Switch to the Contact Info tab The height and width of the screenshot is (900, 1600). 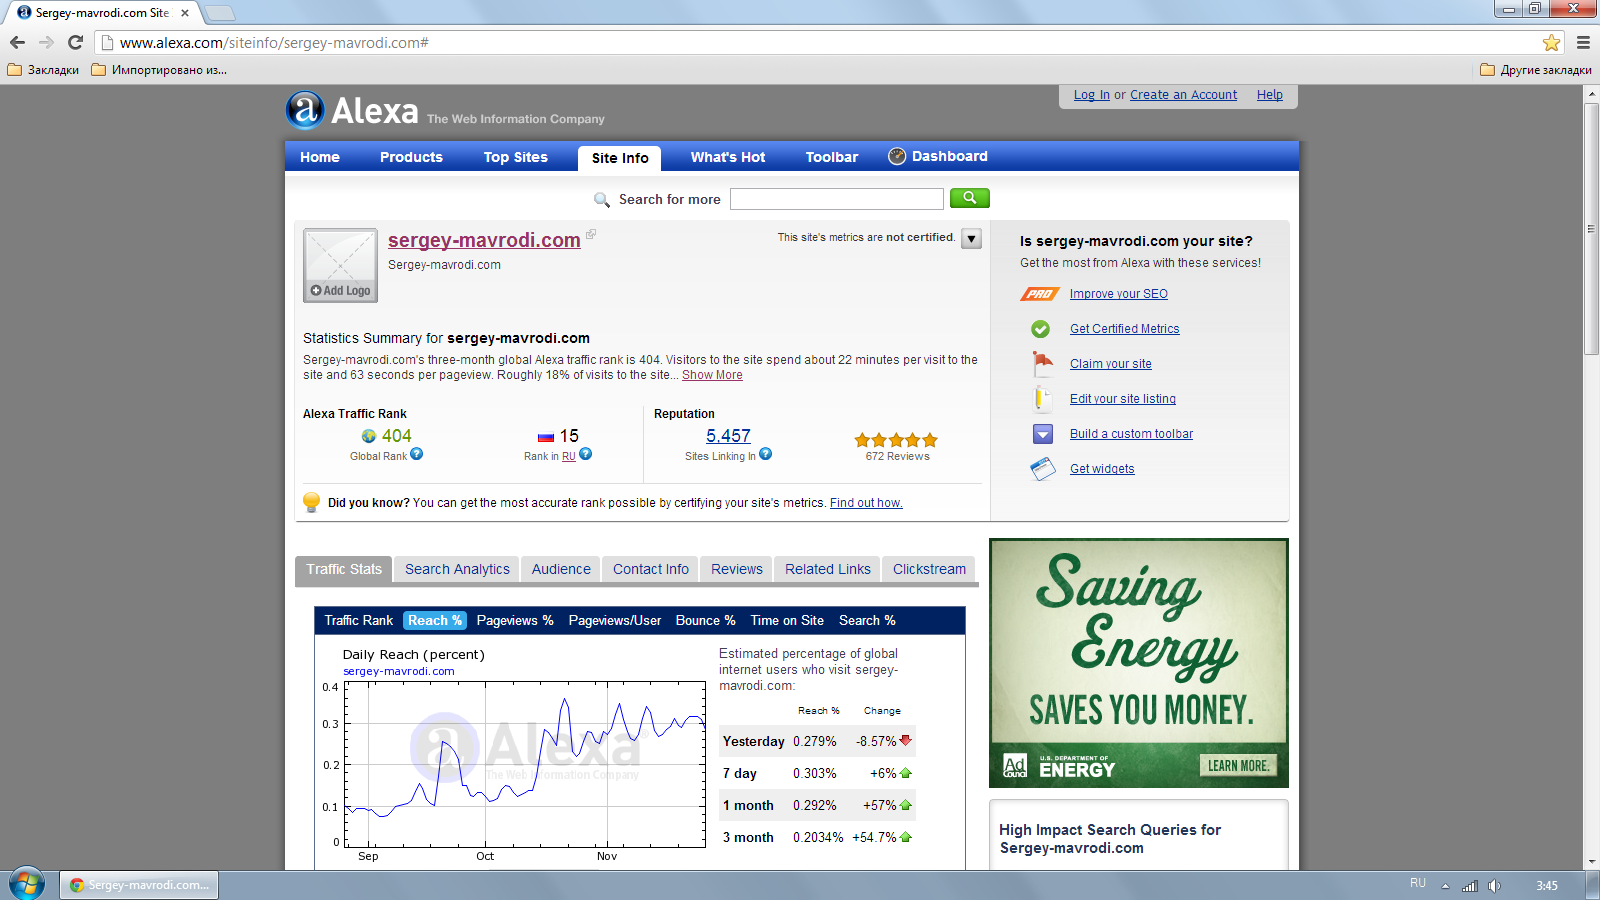(651, 569)
